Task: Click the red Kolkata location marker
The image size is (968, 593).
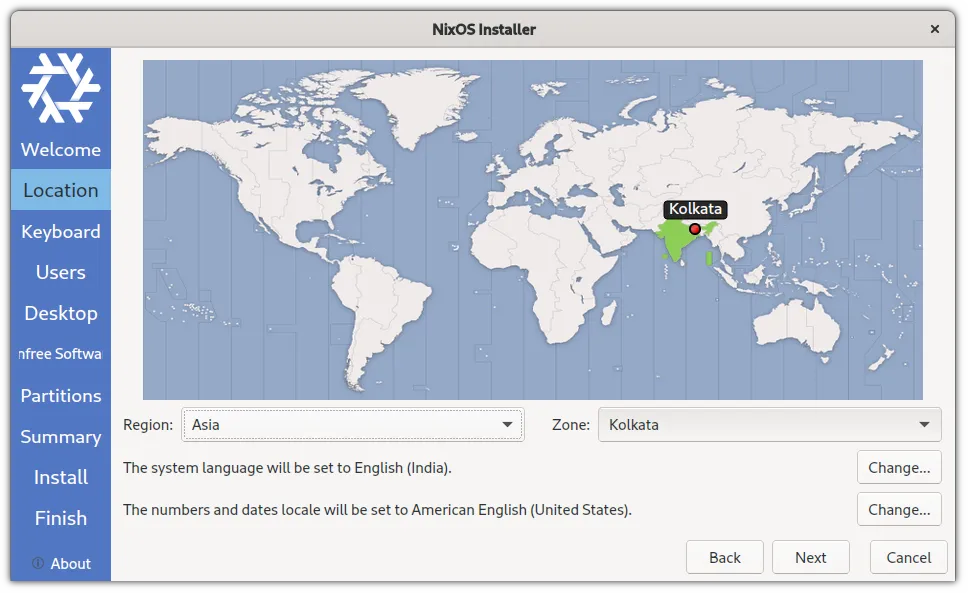Action: click(695, 229)
